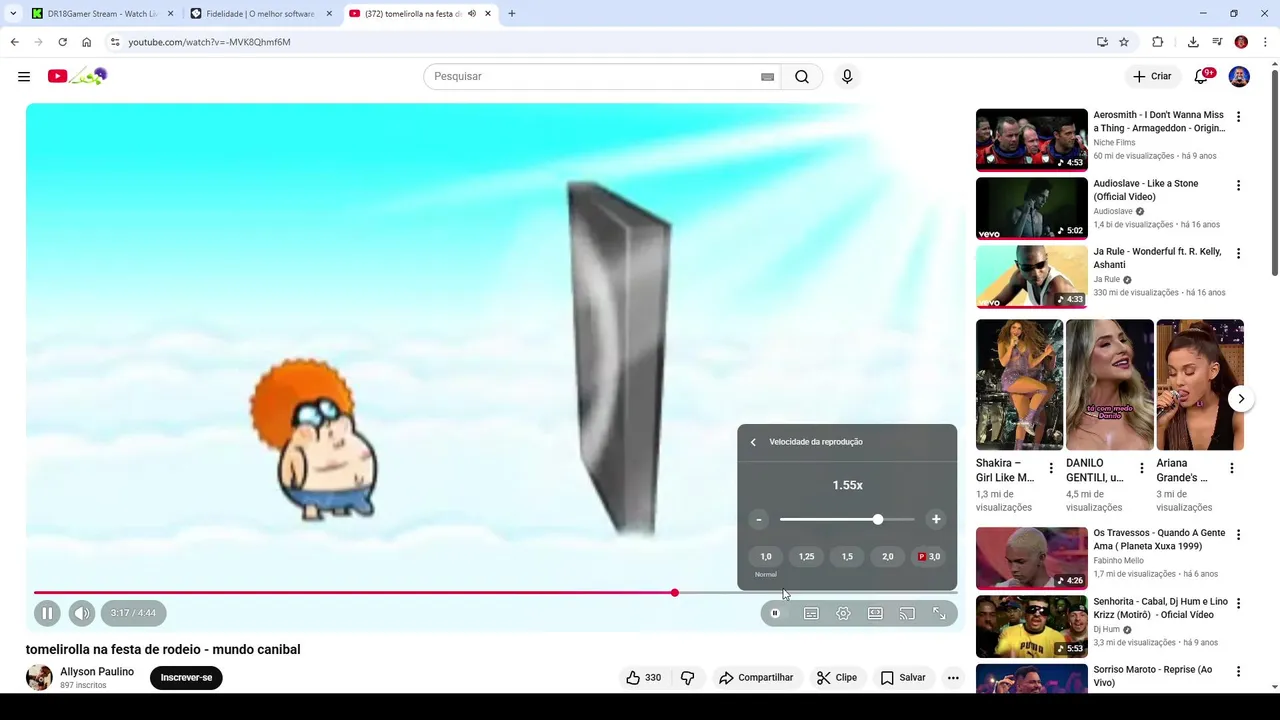Select the 2,0 speed preset

(888, 557)
